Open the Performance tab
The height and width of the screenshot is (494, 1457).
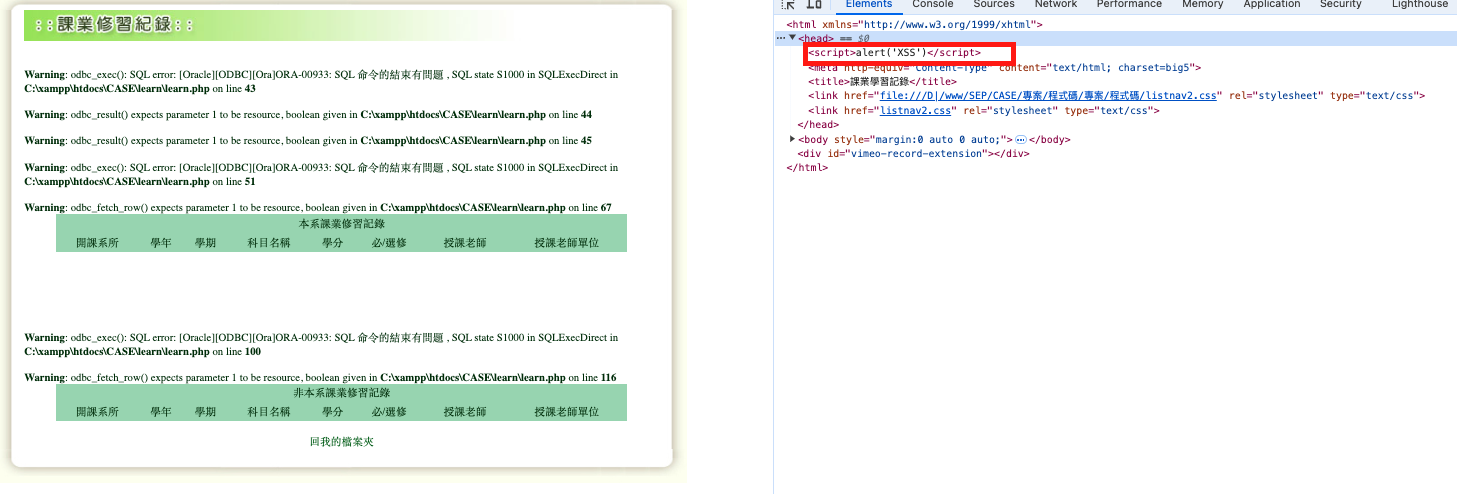click(x=1129, y=5)
